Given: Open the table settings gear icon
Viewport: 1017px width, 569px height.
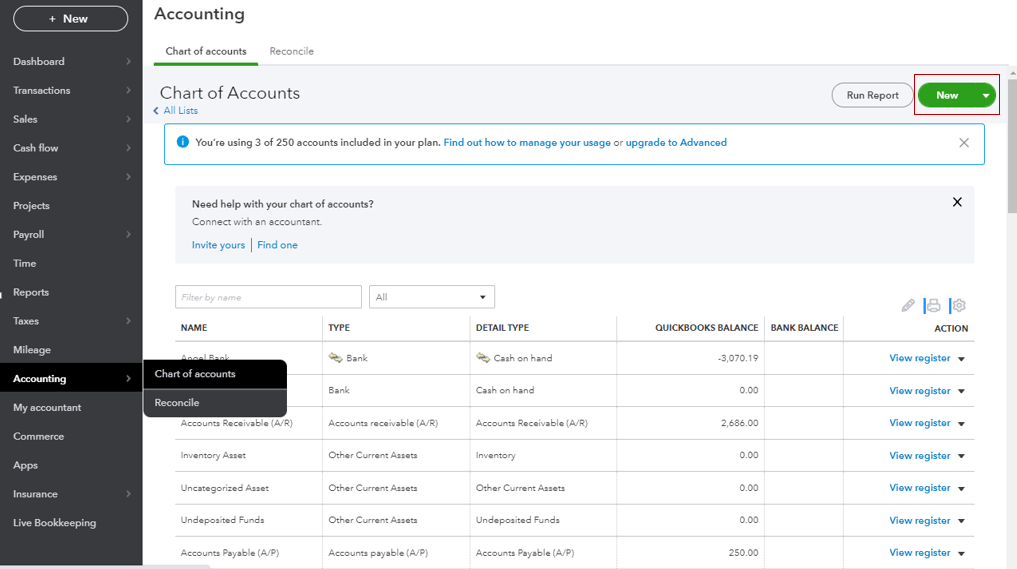Looking at the screenshot, I should [x=958, y=306].
